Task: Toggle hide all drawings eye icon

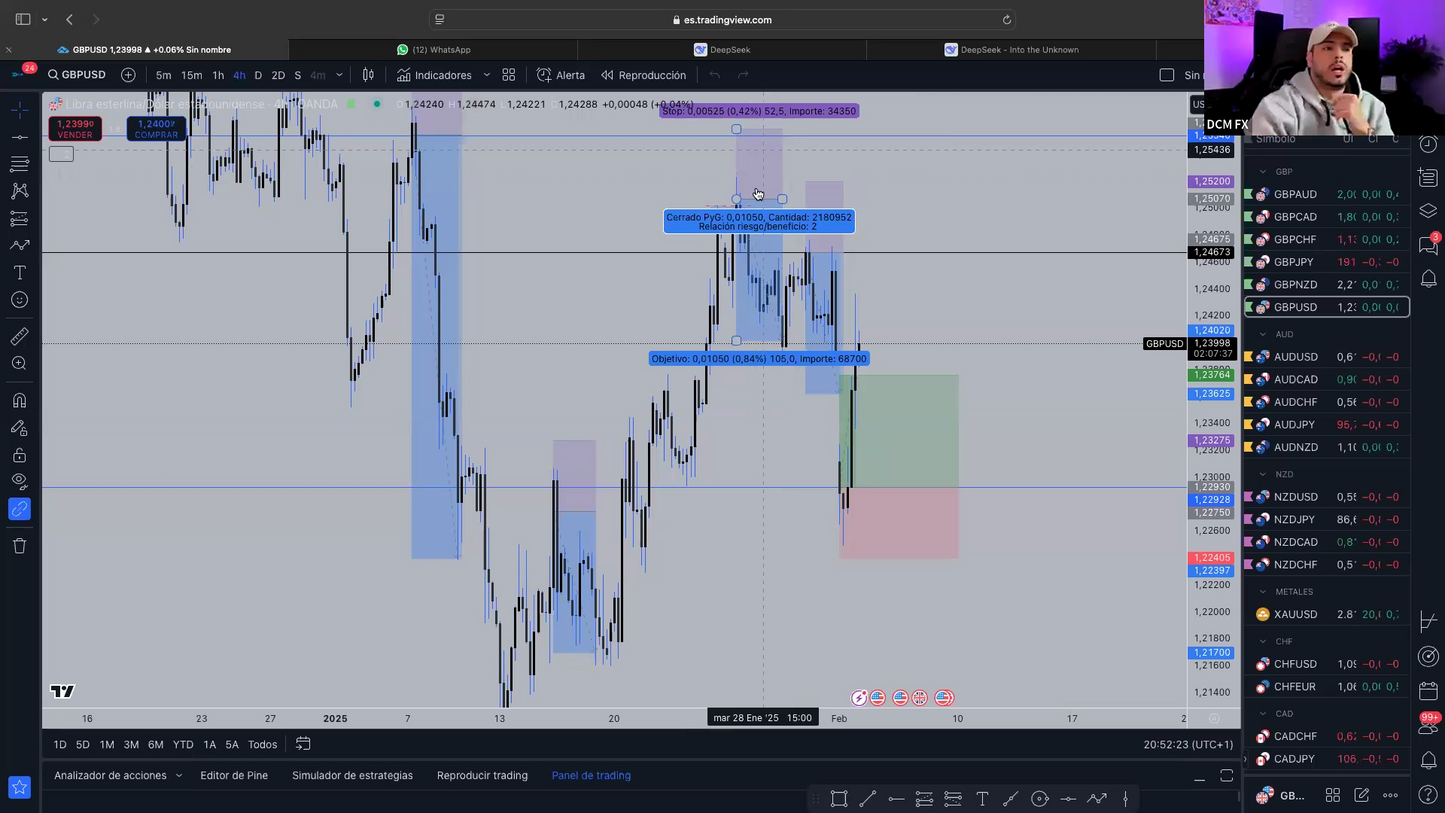Action: (x=19, y=481)
